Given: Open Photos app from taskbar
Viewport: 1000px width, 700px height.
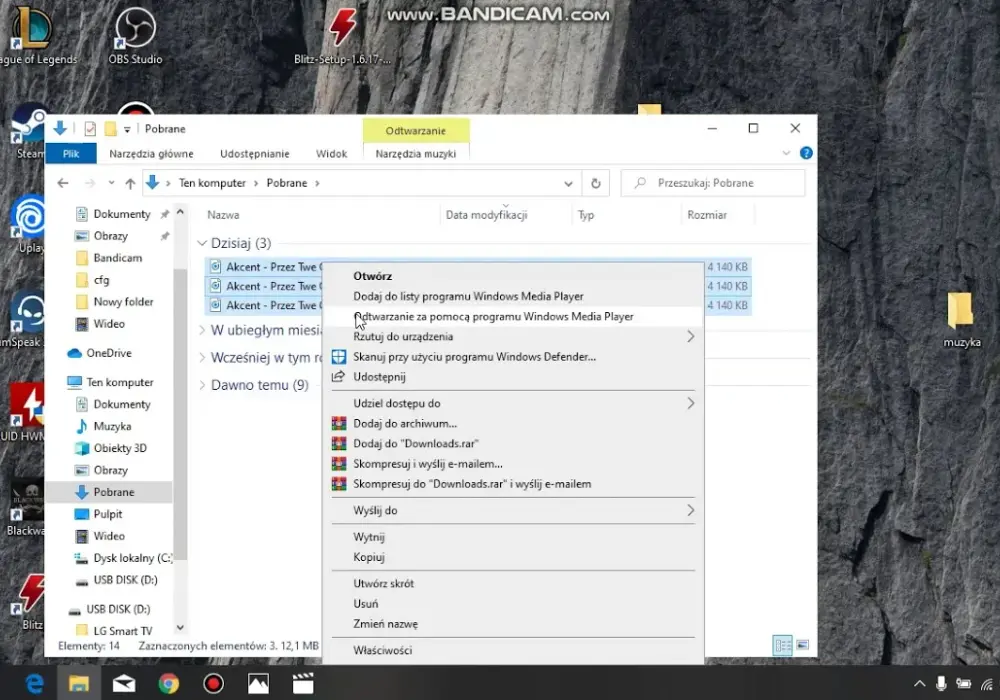Looking at the screenshot, I should (258, 683).
